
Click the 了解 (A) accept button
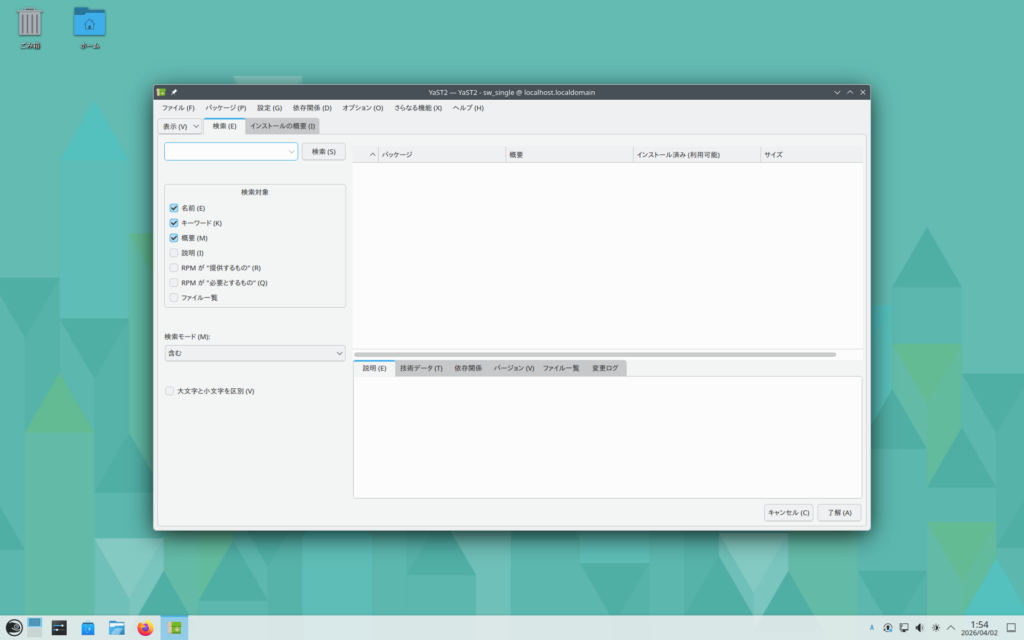tap(838, 512)
